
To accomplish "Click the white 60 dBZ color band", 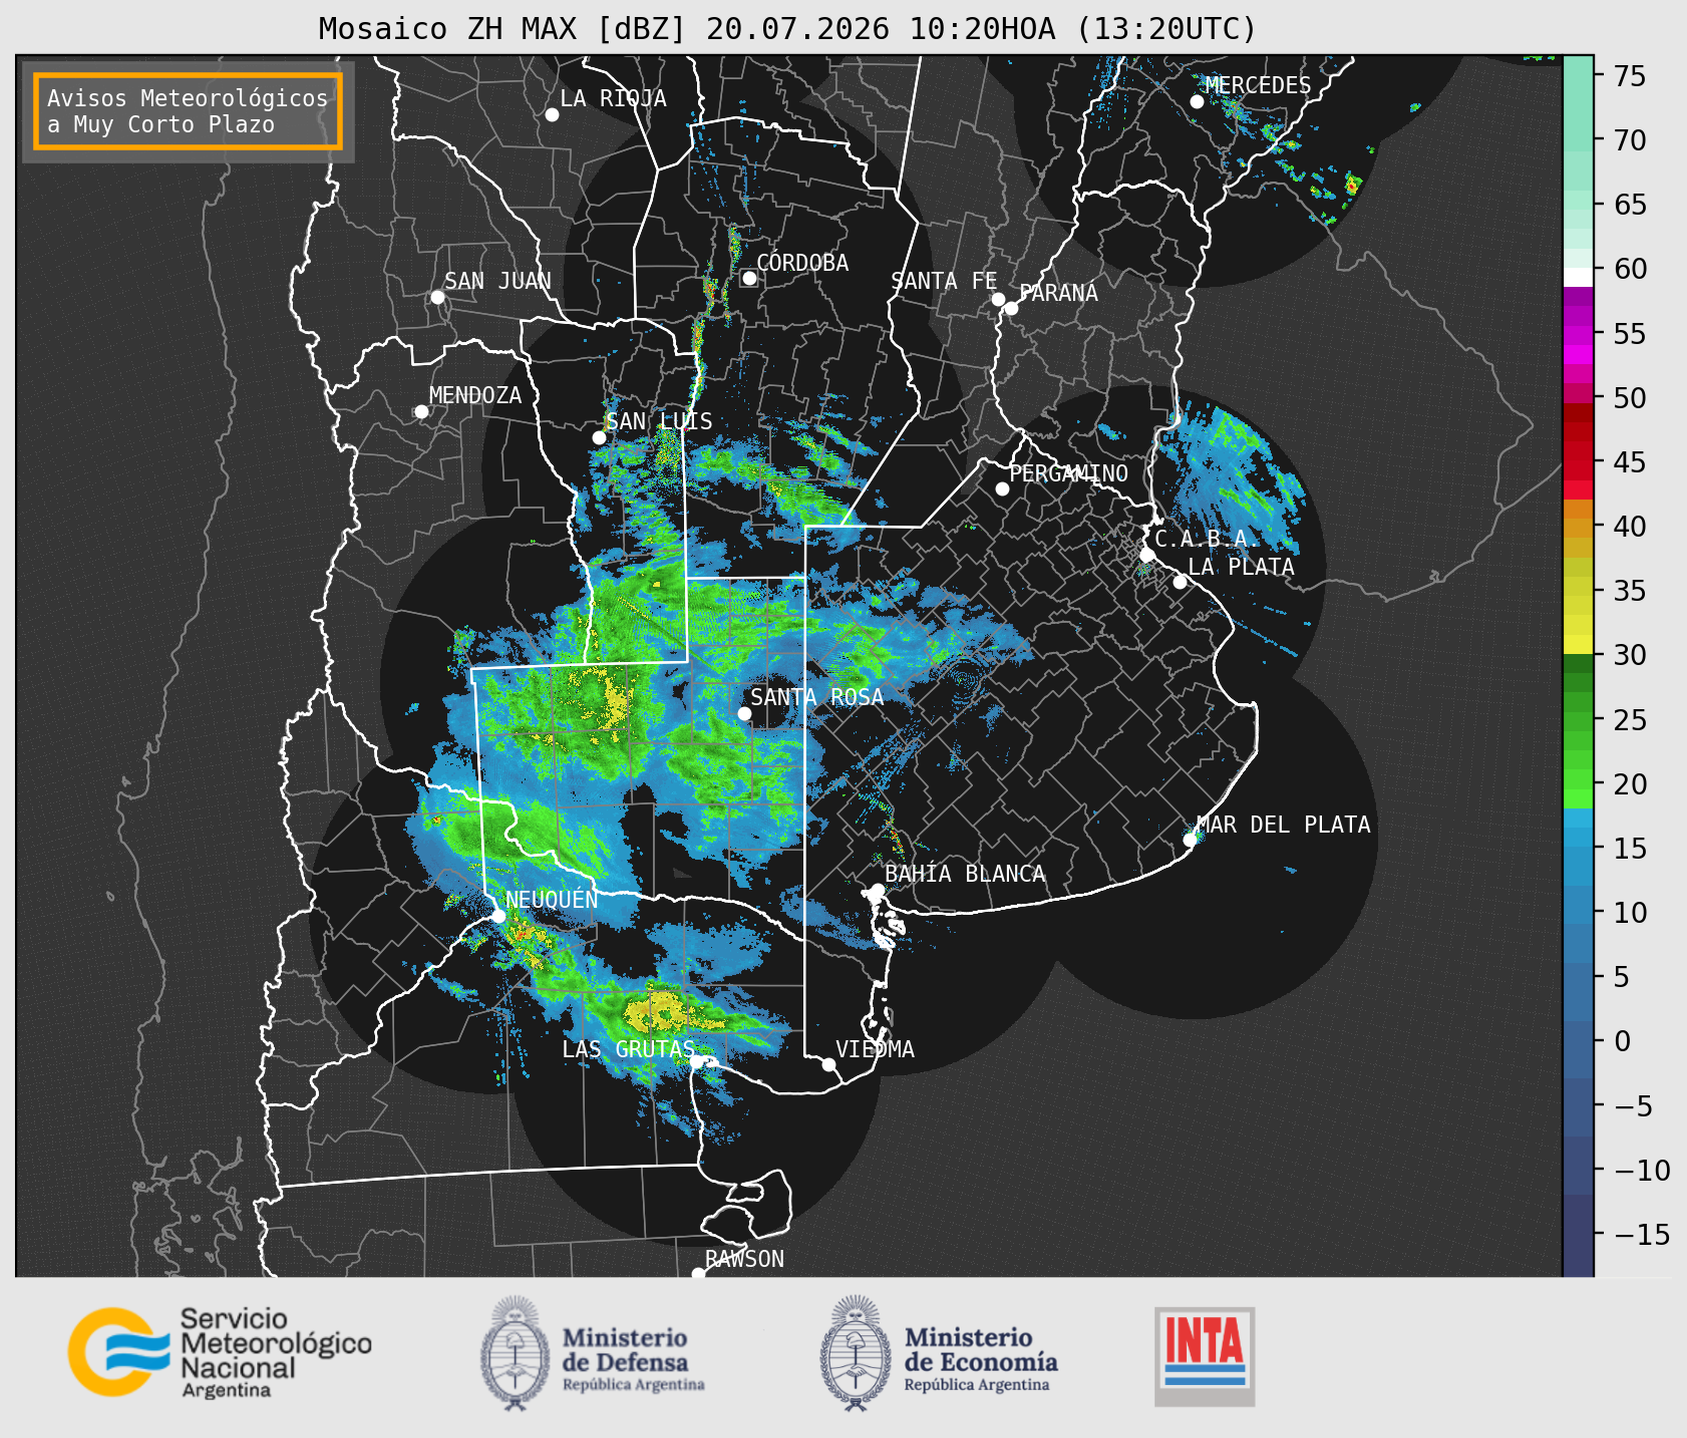I will click(1578, 277).
